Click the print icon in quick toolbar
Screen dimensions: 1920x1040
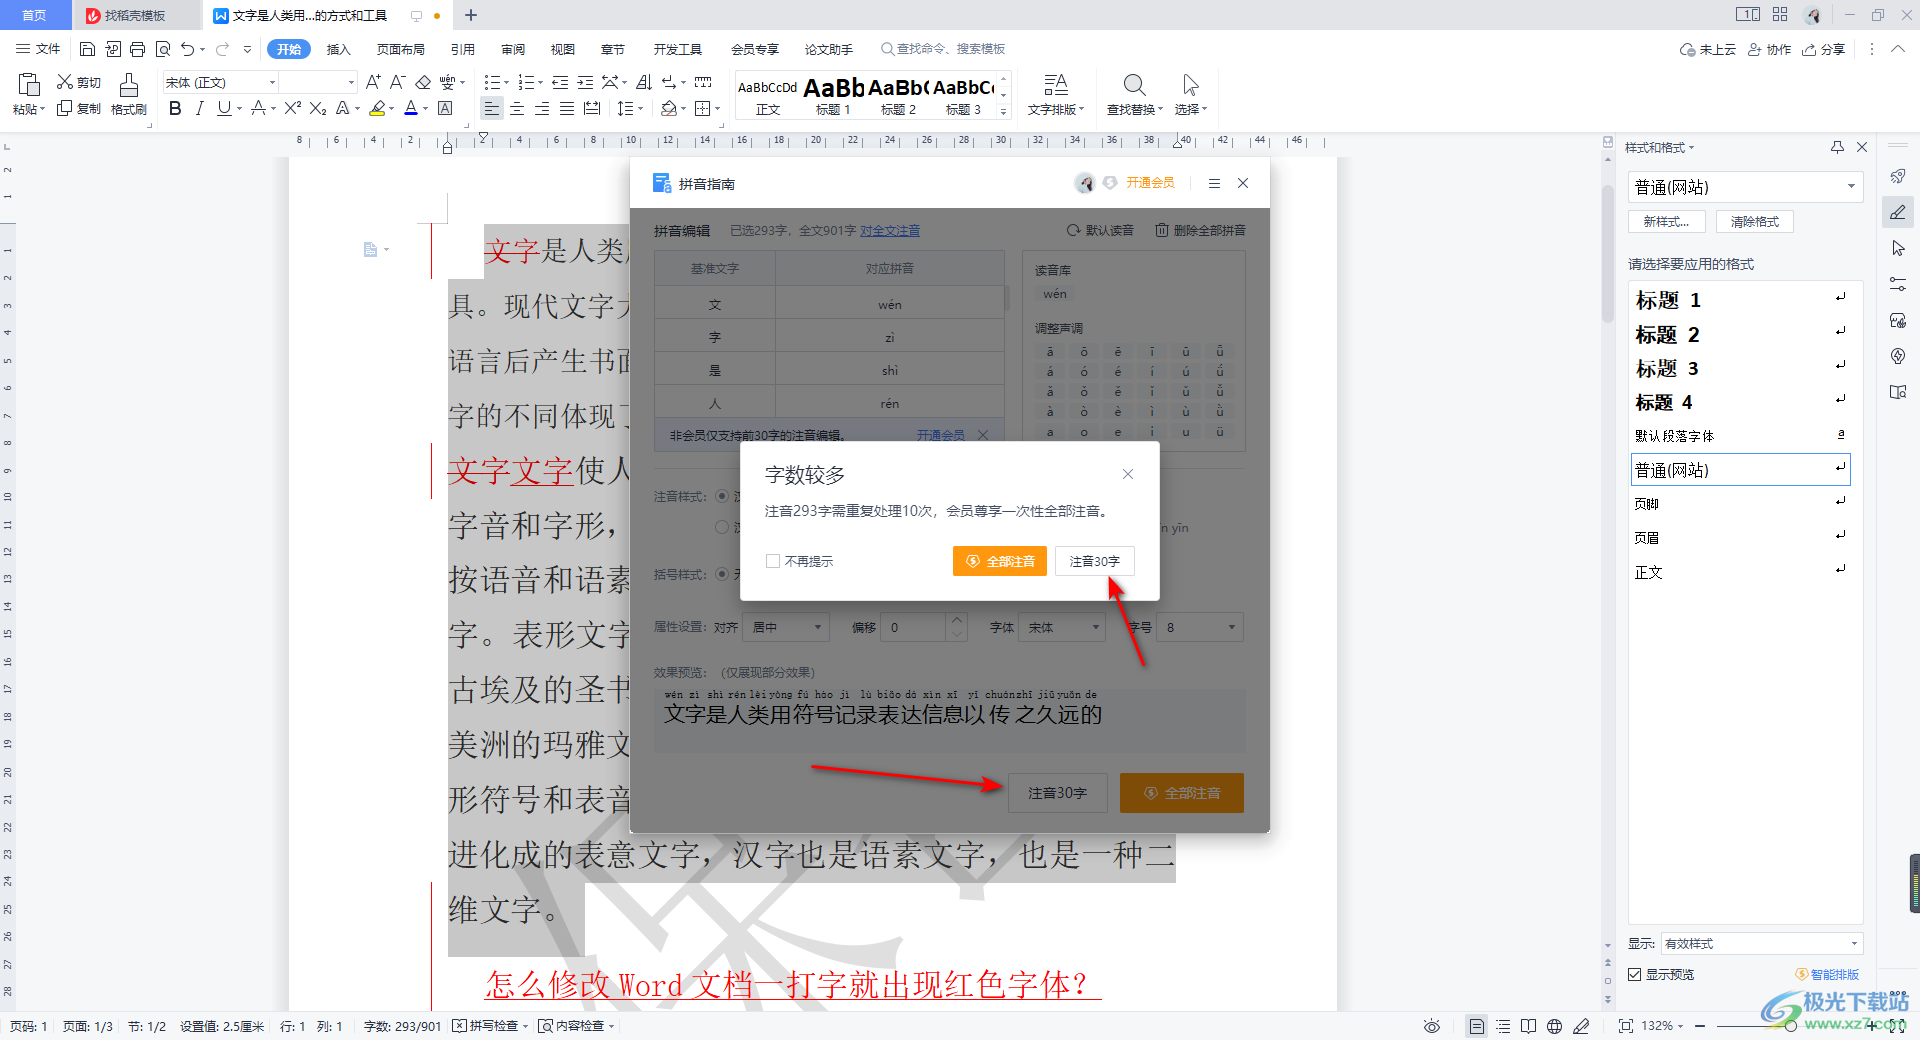138,49
